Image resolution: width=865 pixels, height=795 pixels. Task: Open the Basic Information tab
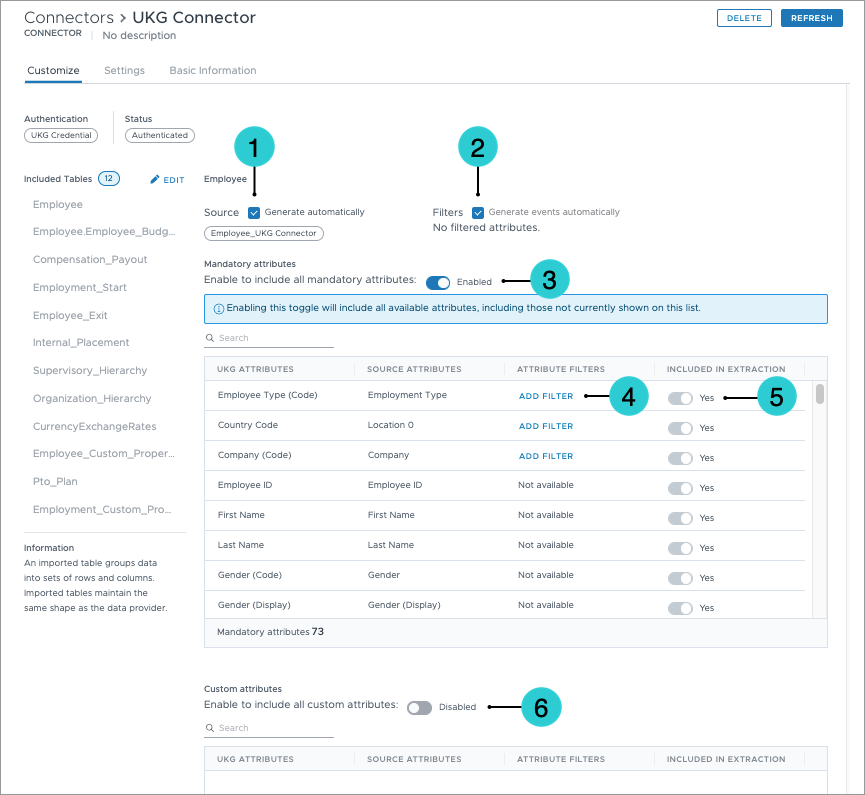[x=213, y=71]
